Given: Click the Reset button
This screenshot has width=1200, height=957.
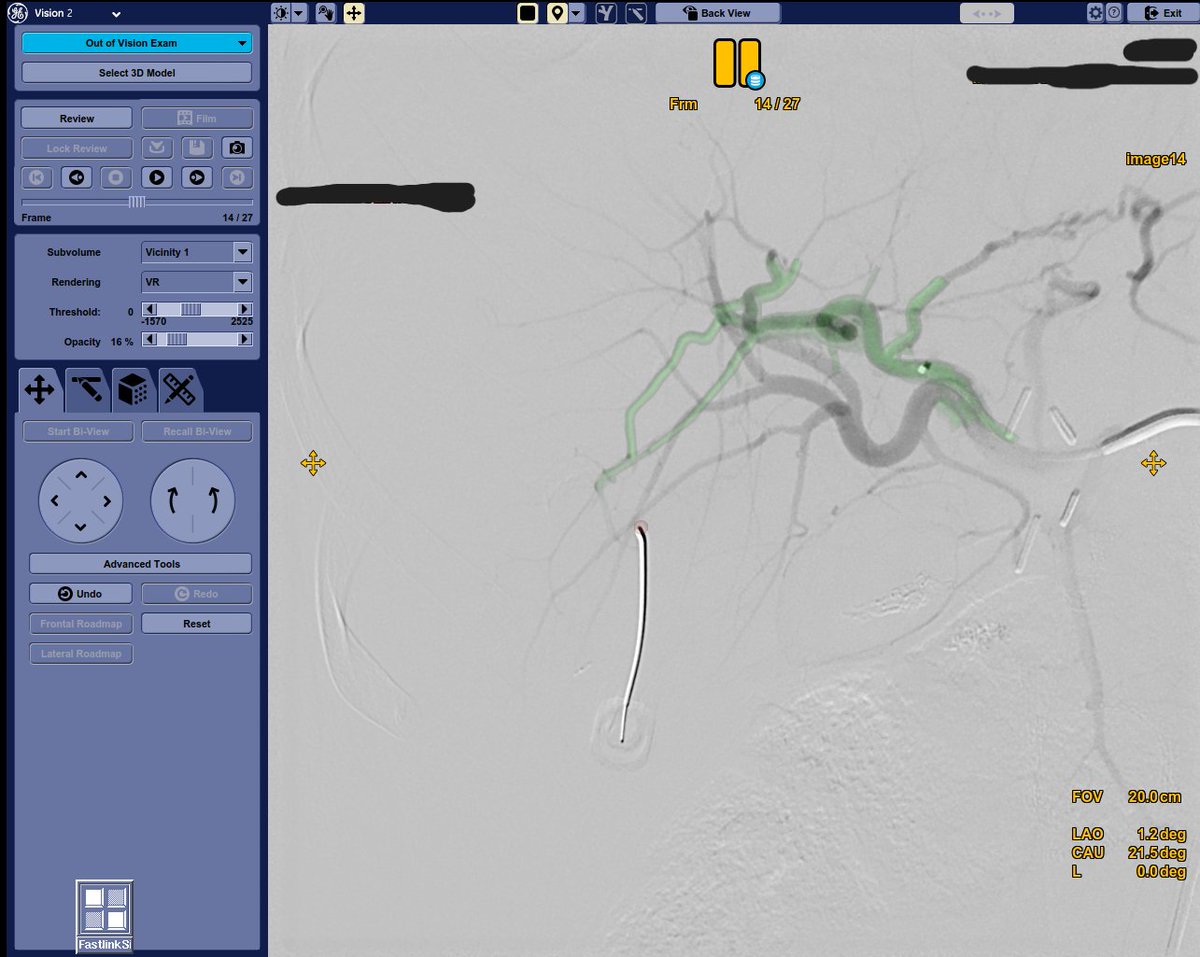Looking at the screenshot, I should point(197,623).
